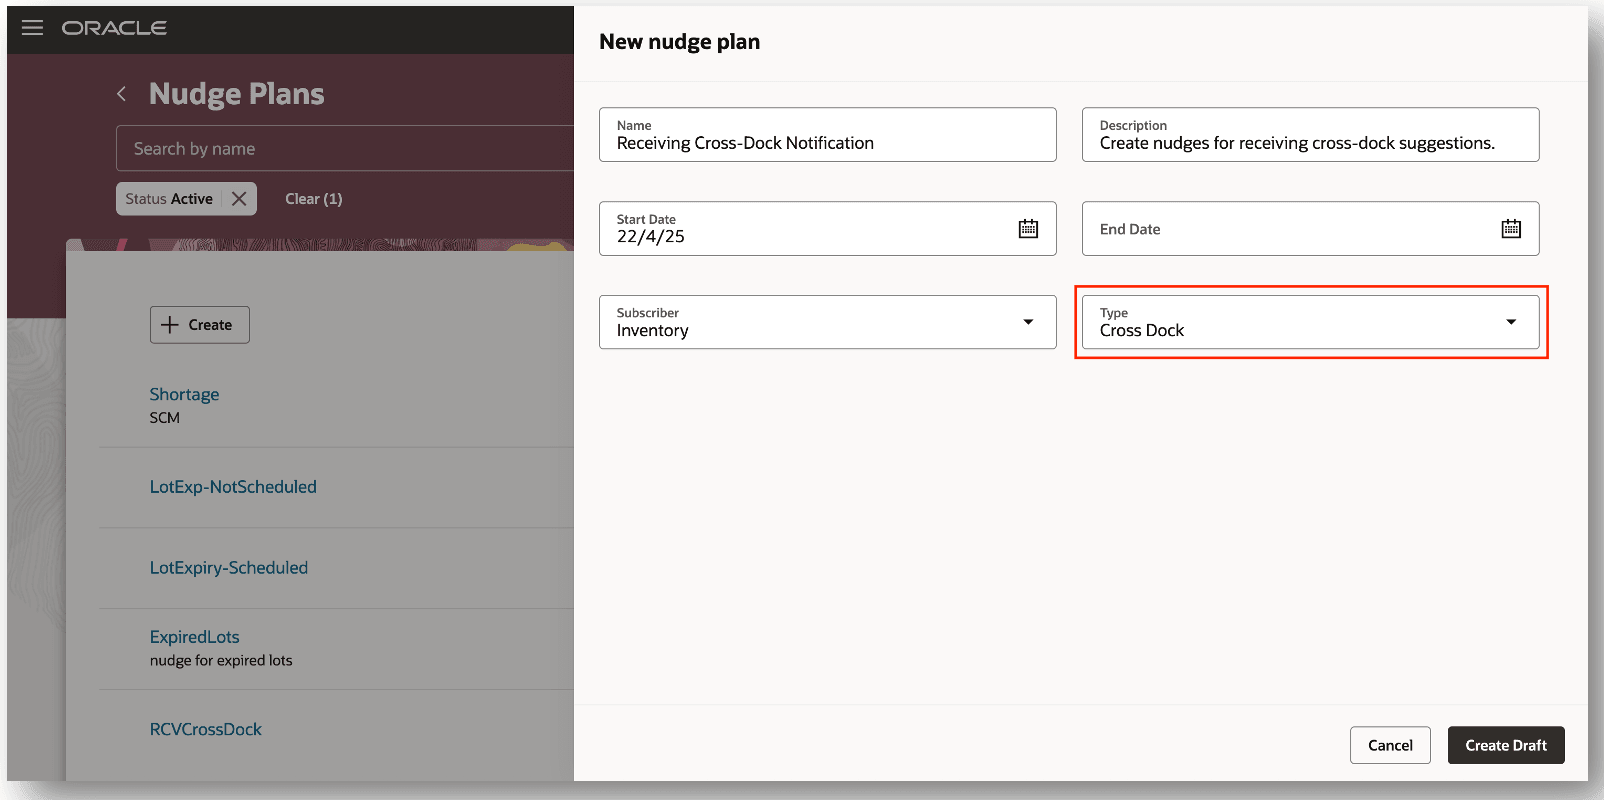
Task: Click the Start Date field
Action: (828, 229)
